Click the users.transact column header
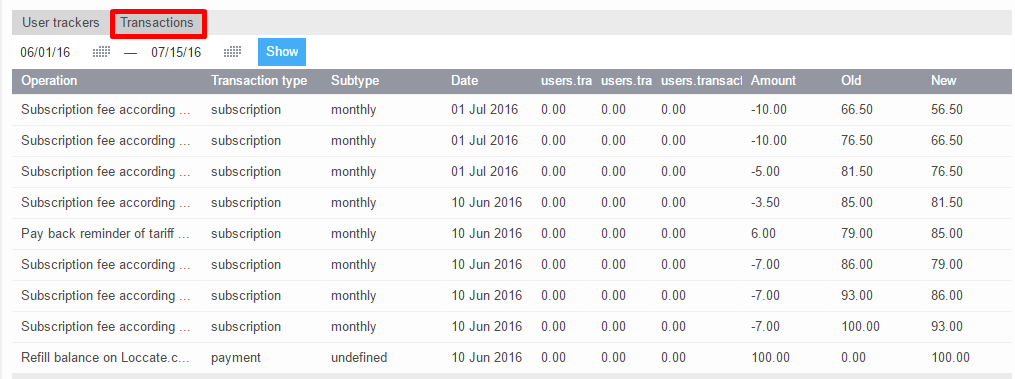The width and height of the screenshot is (1015, 379). (701, 81)
